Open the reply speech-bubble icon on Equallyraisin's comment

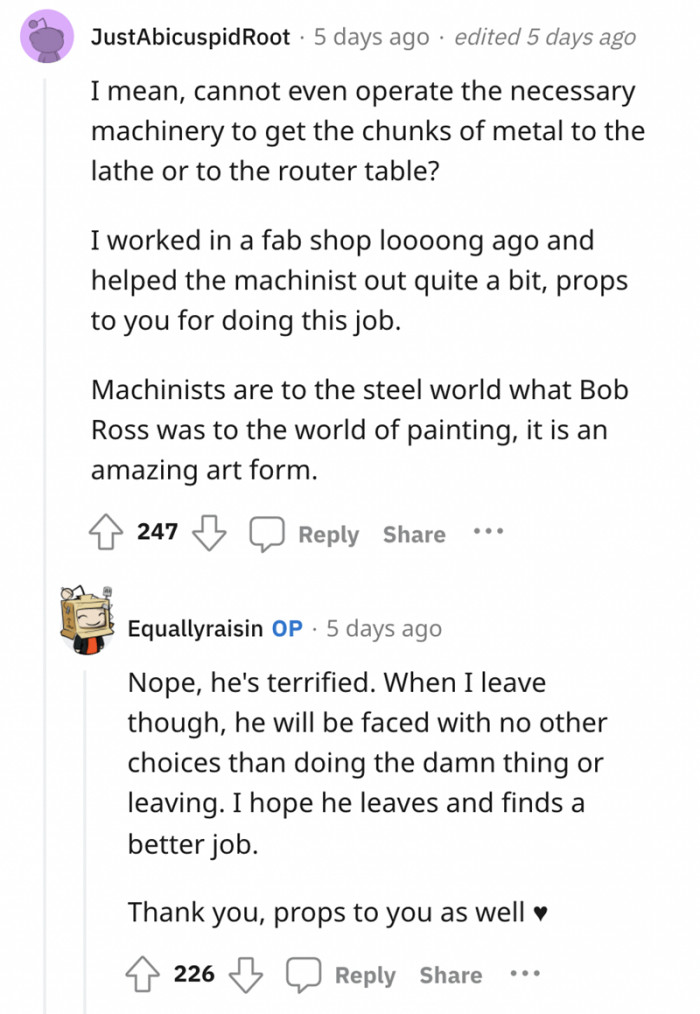click(303, 974)
